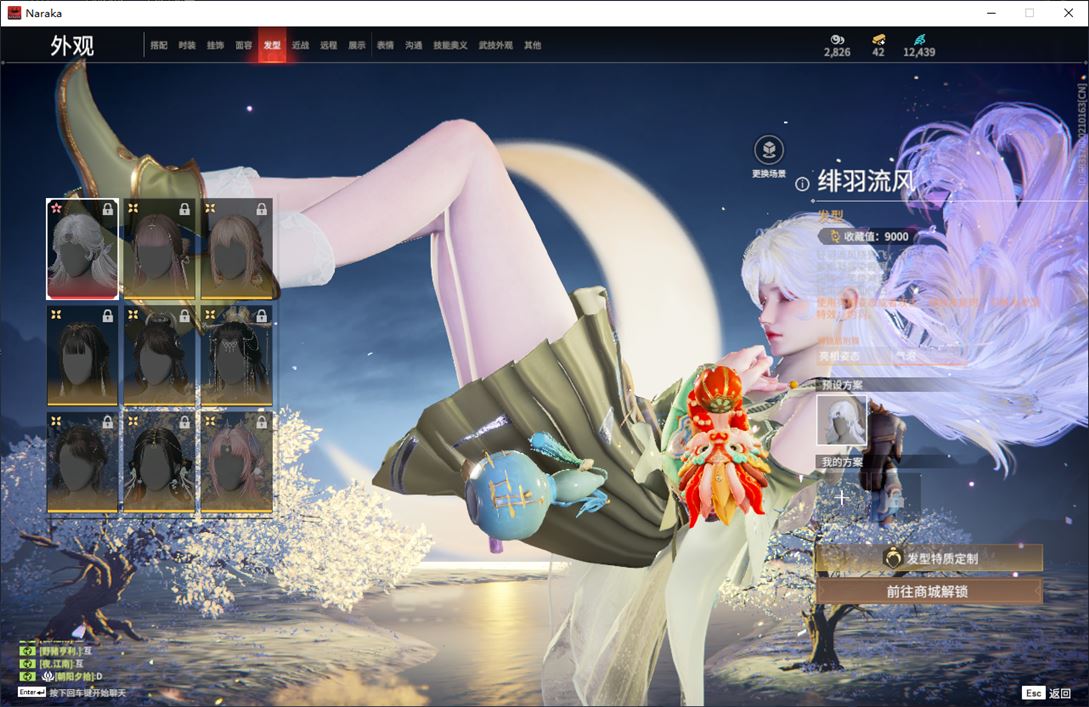The image size is (1089, 707).
Task: Click the feather currency icon above 12,439
Action: click(920, 40)
